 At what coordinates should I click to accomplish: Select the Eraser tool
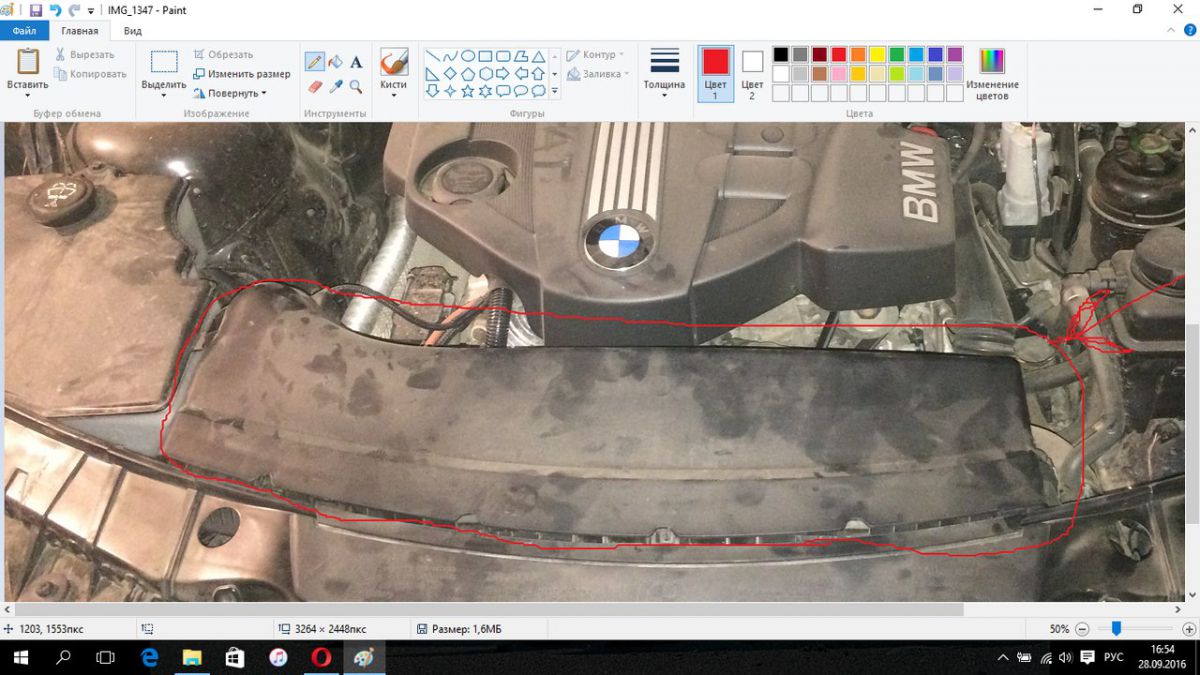315,87
